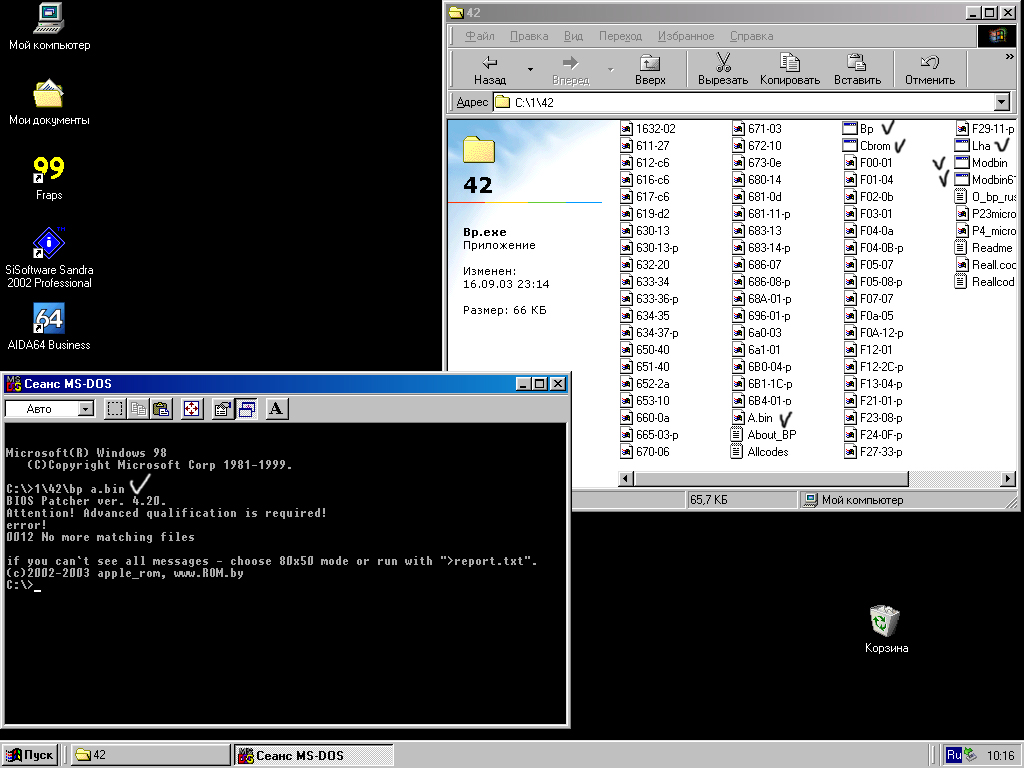Open the Назад history dropdown arrow

530,70
